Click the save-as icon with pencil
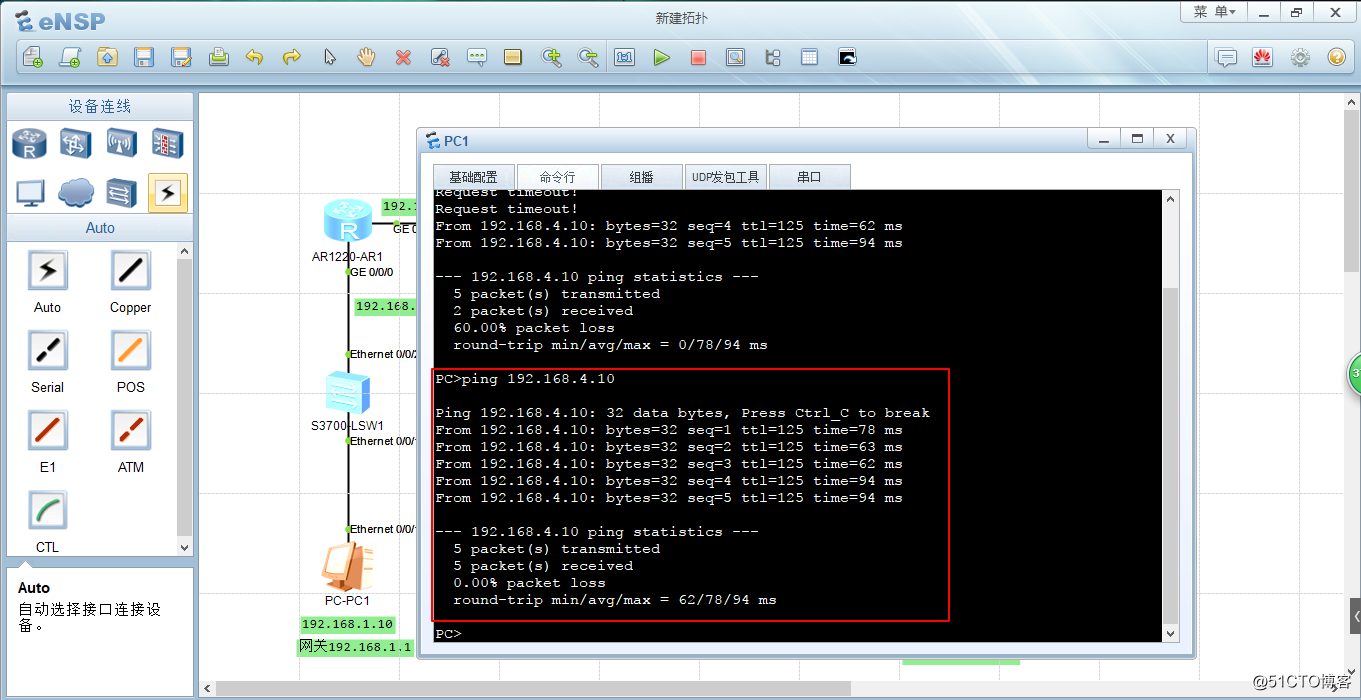1361x700 pixels. 181,57
